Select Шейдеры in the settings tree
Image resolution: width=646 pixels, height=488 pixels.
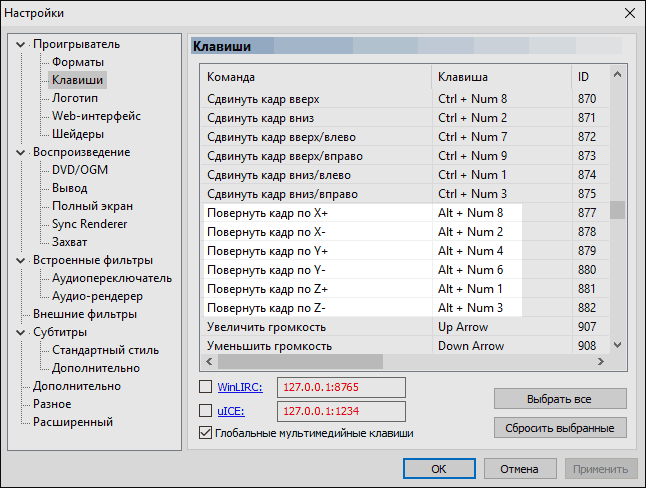78,134
